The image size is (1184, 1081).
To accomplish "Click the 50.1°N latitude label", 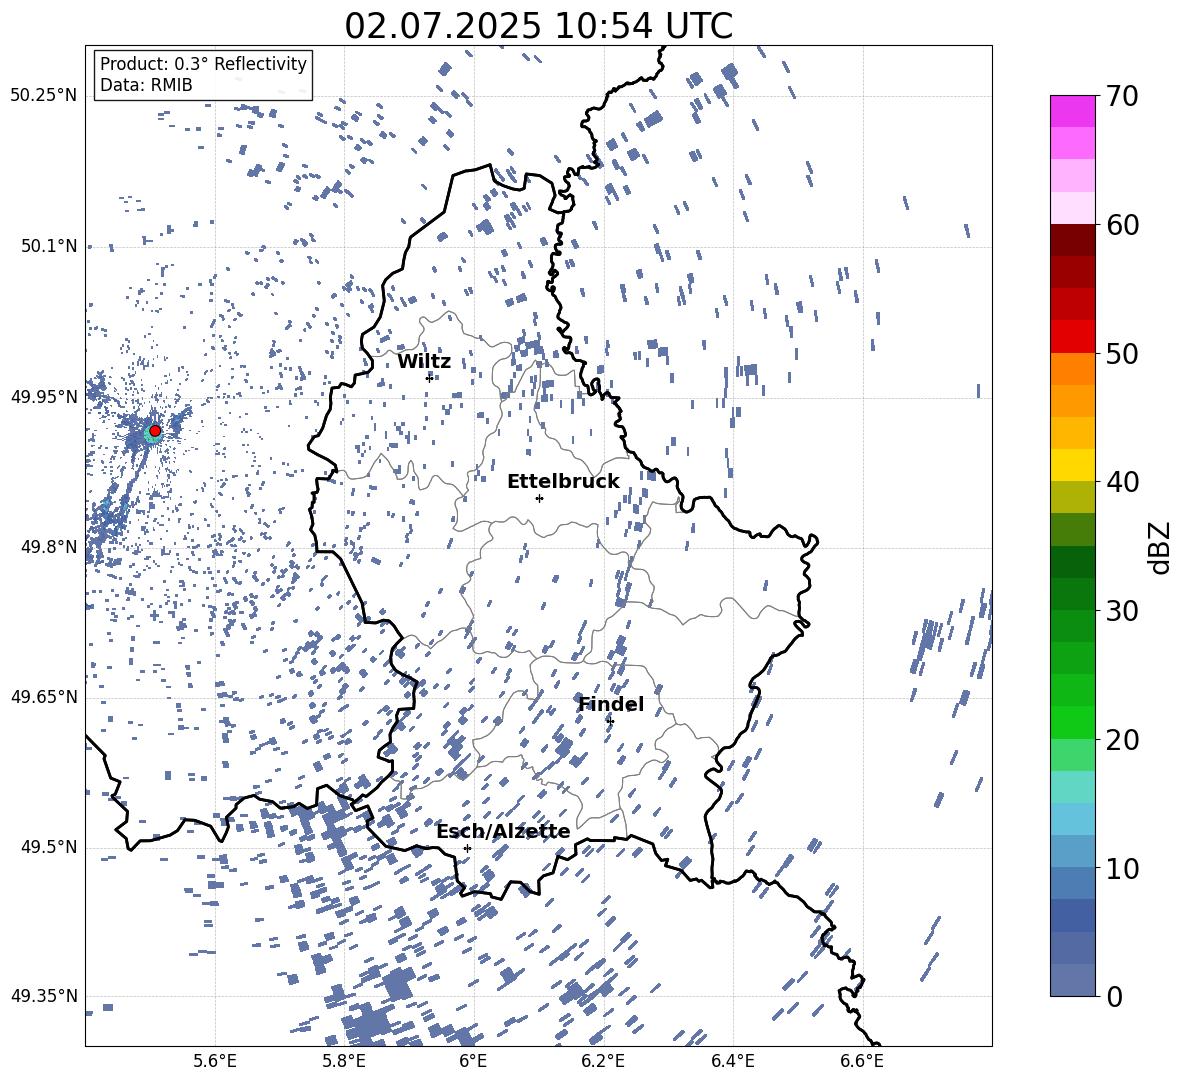I will (x=49, y=246).
